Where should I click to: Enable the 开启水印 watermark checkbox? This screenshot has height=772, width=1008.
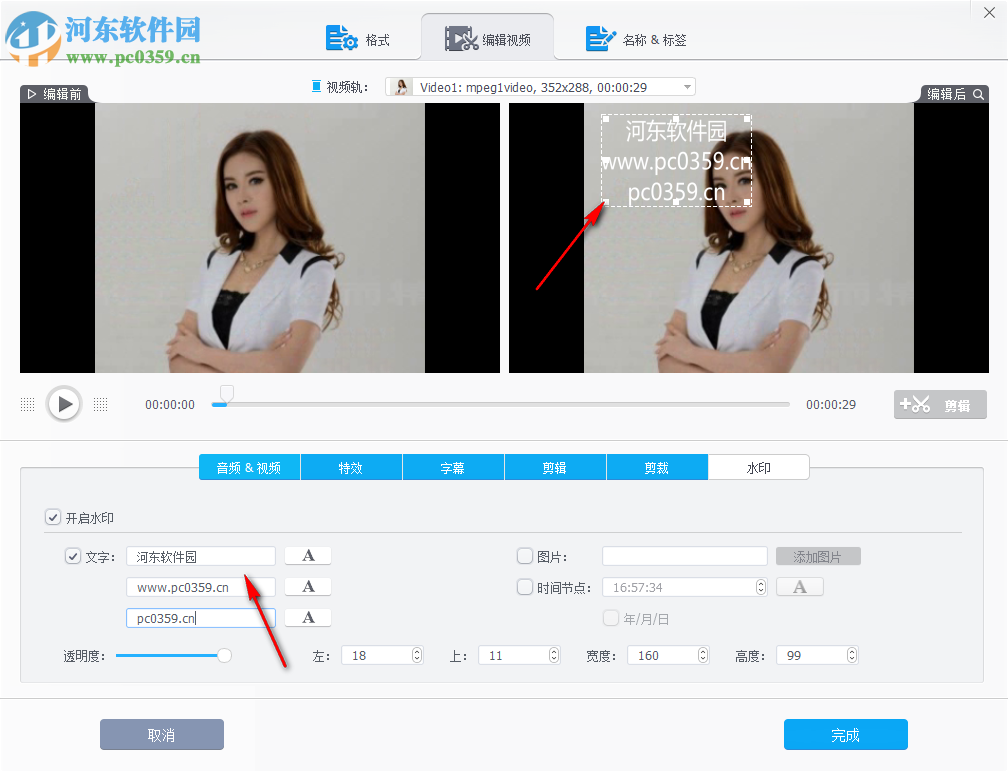pyautogui.click(x=53, y=518)
